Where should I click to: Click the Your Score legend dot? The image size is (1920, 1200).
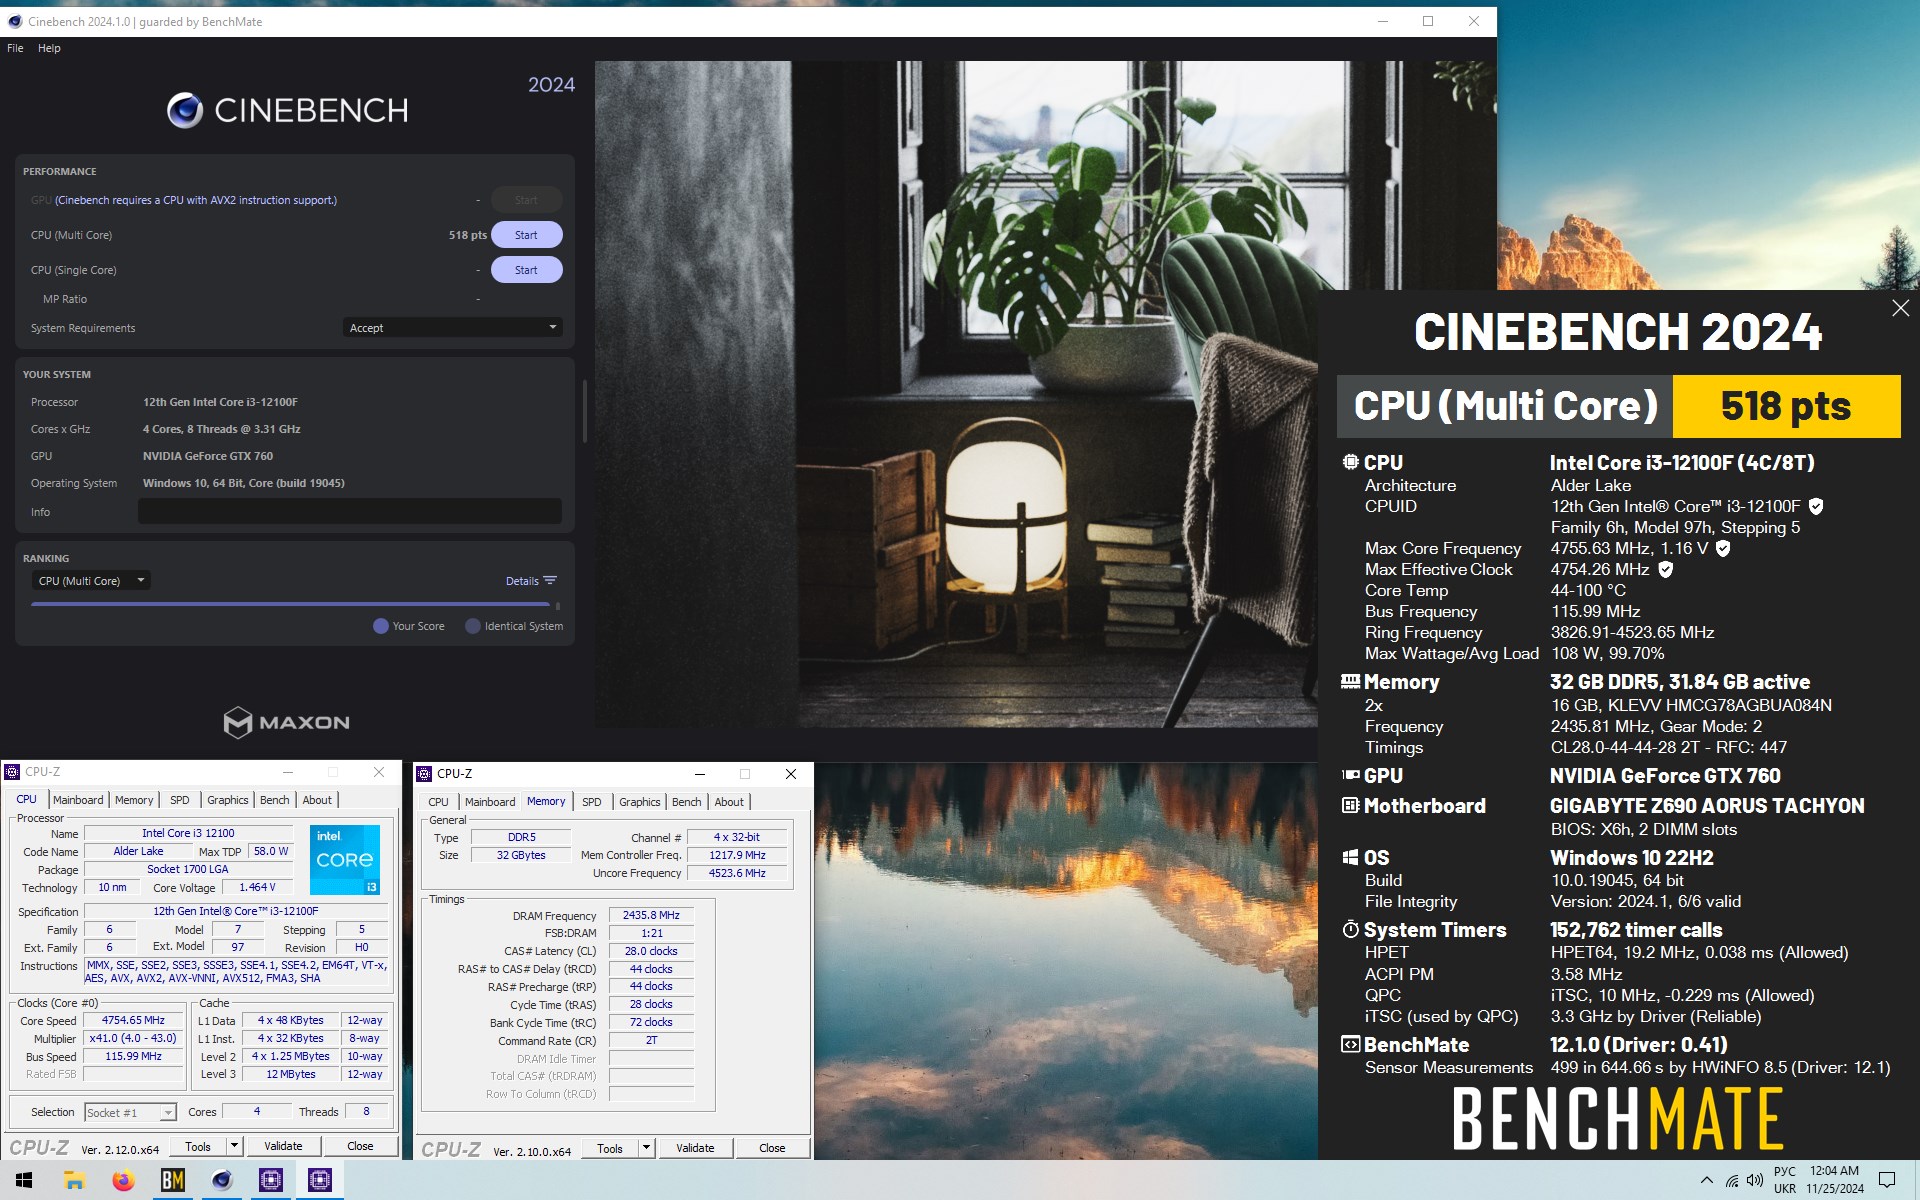(x=380, y=626)
